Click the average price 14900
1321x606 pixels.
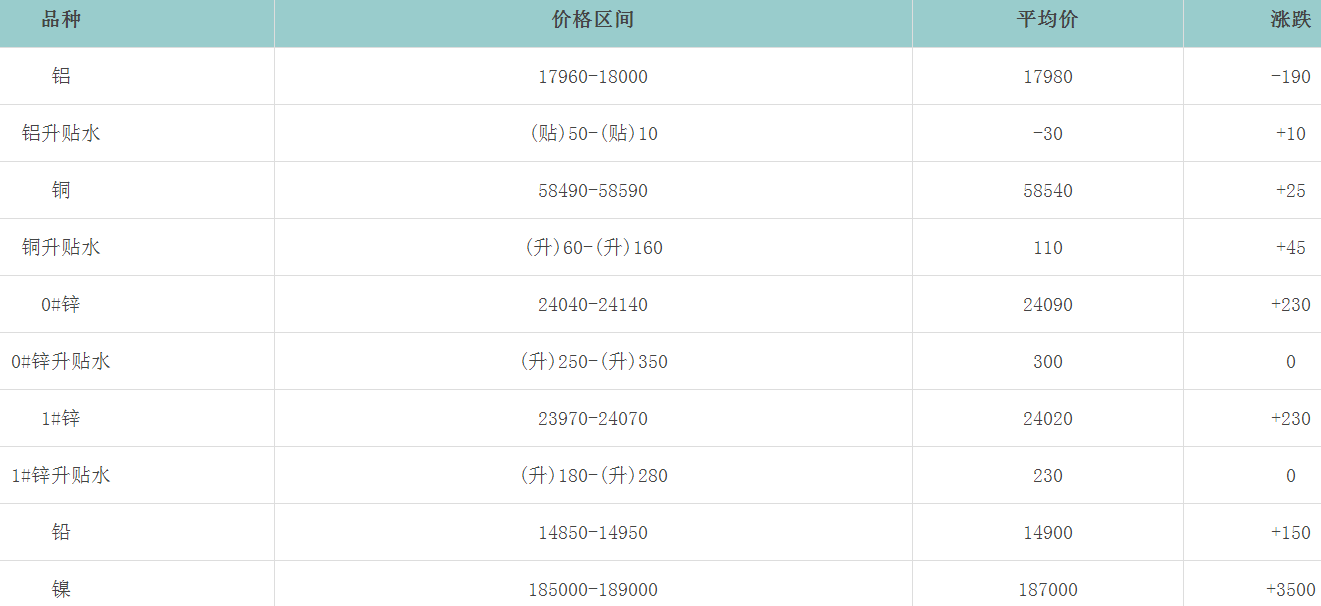(x=1048, y=533)
